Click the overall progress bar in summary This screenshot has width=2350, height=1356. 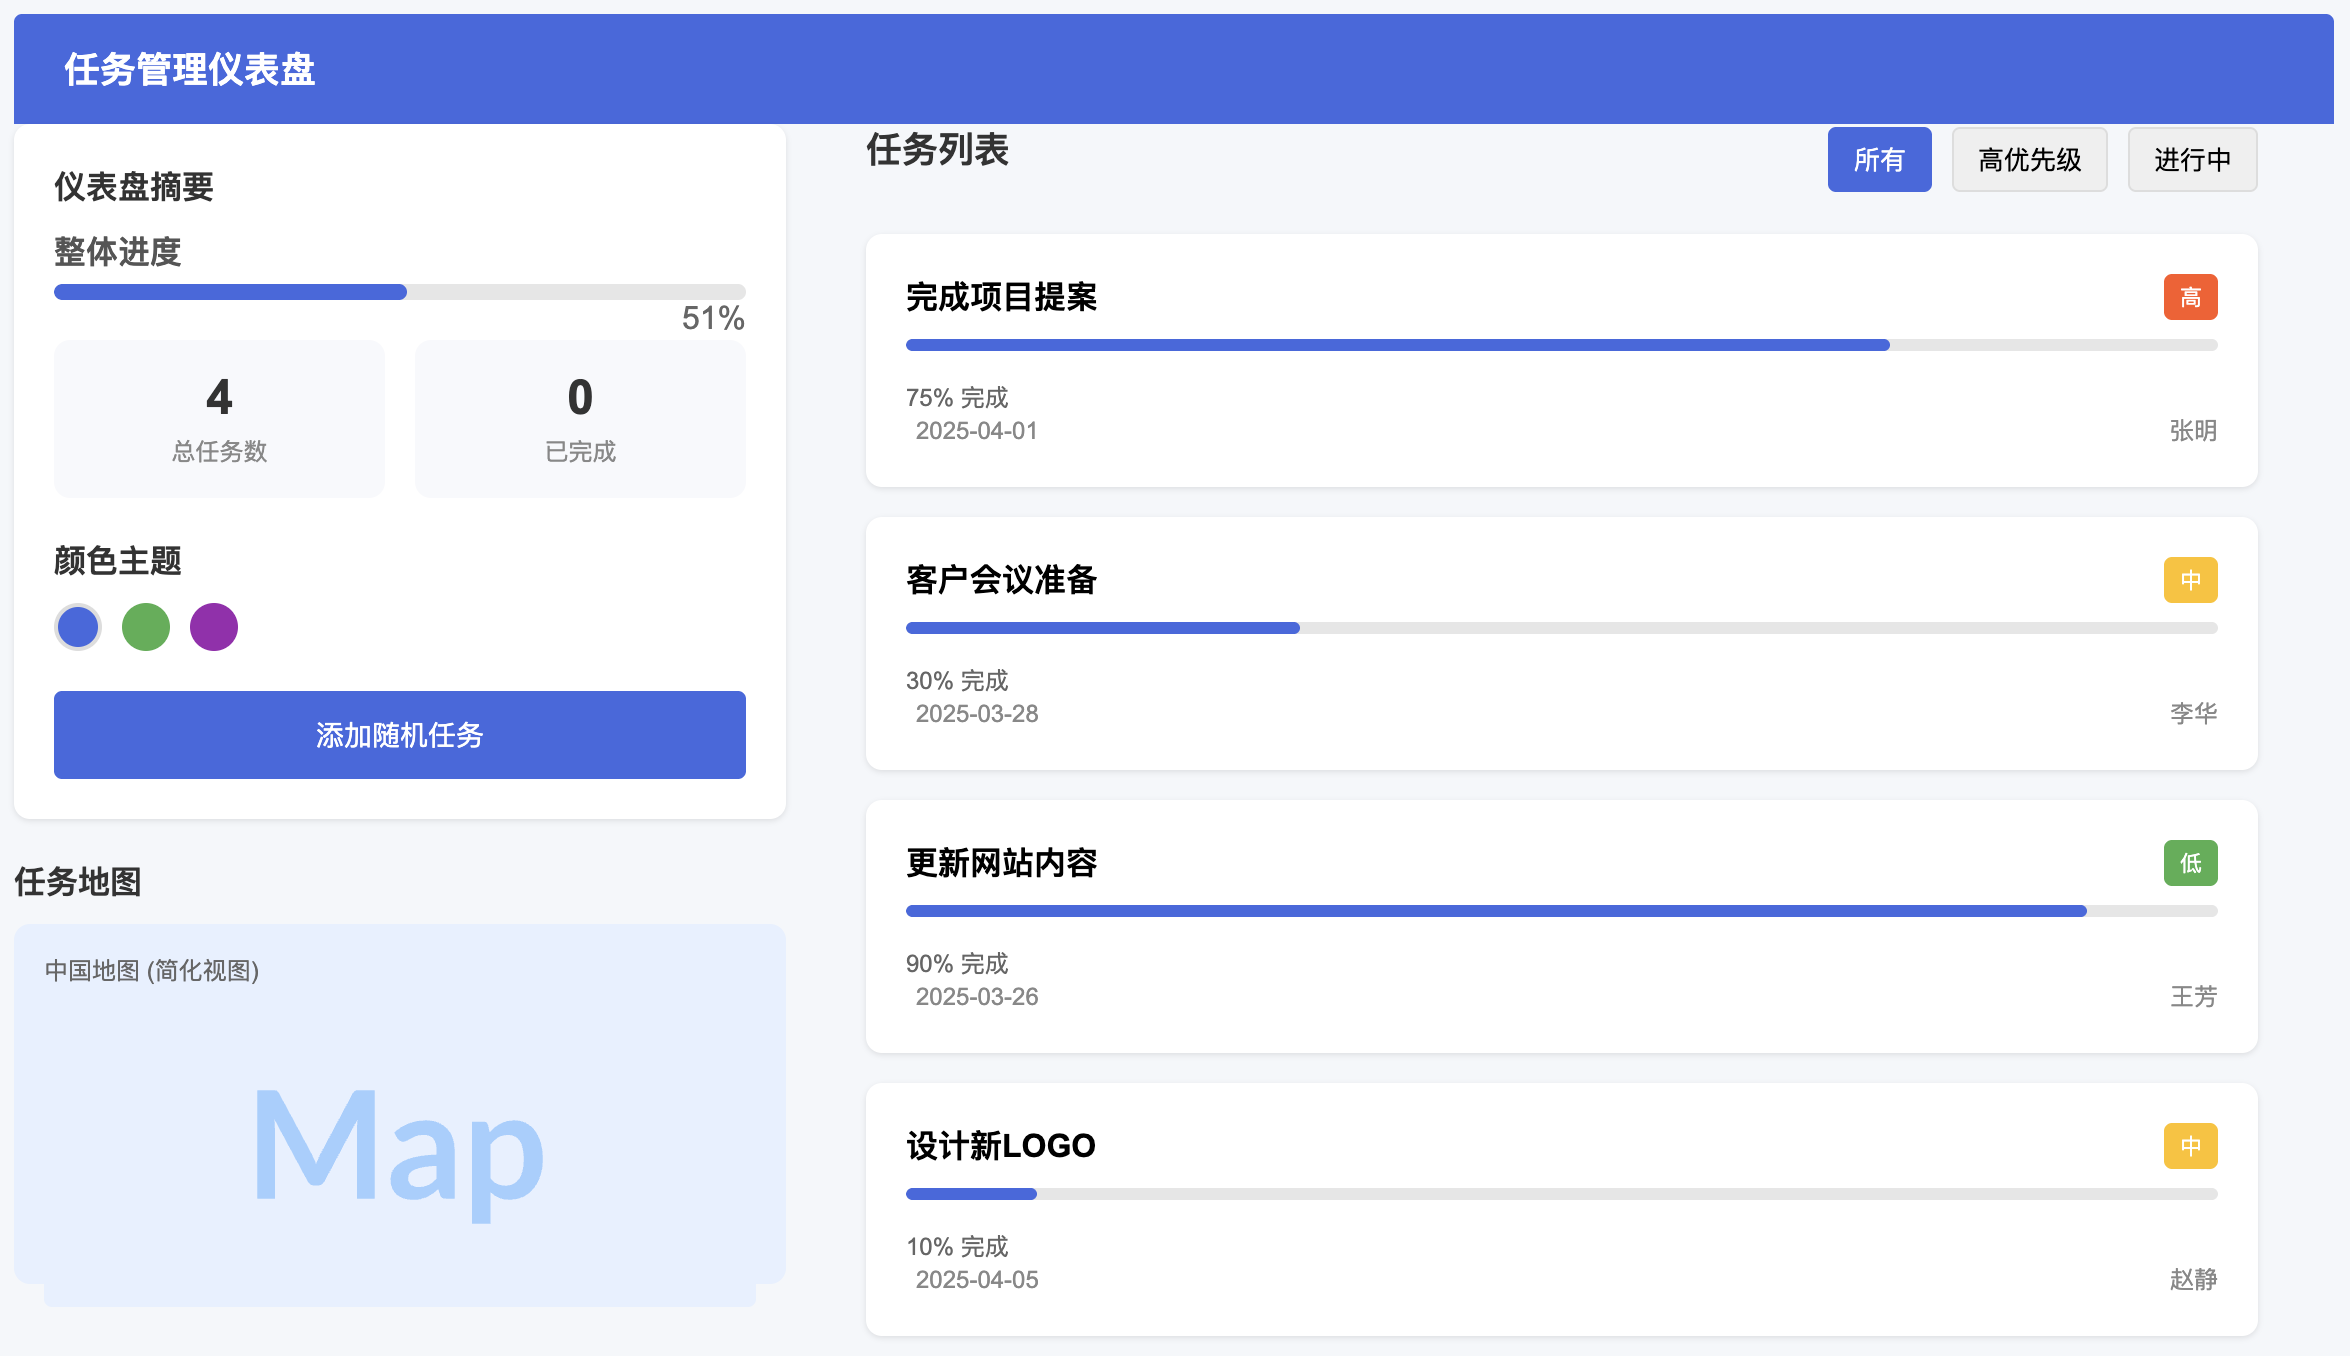click(399, 292)
